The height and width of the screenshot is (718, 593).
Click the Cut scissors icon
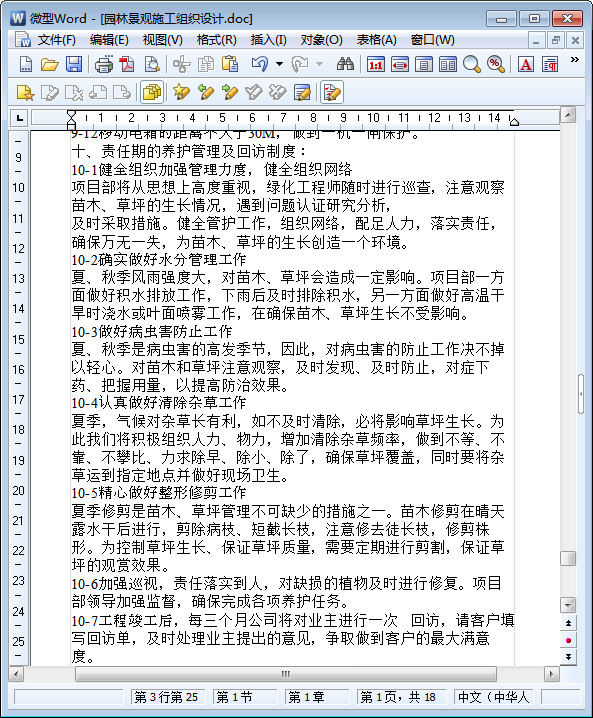[182, 65]
